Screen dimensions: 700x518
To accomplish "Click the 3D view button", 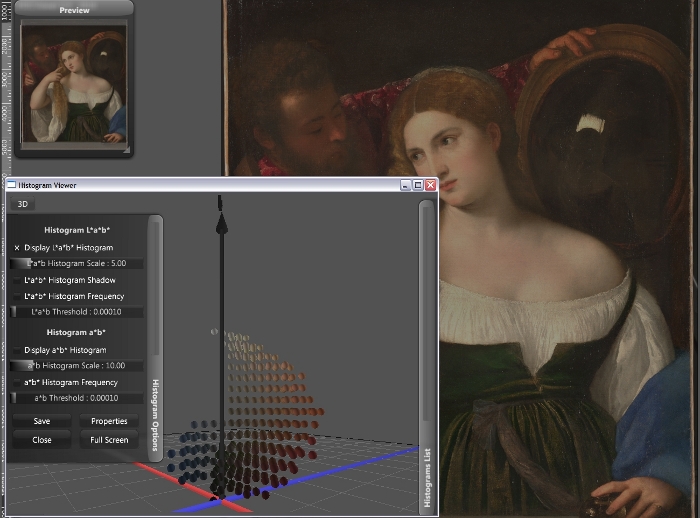I will pos(22,204).
